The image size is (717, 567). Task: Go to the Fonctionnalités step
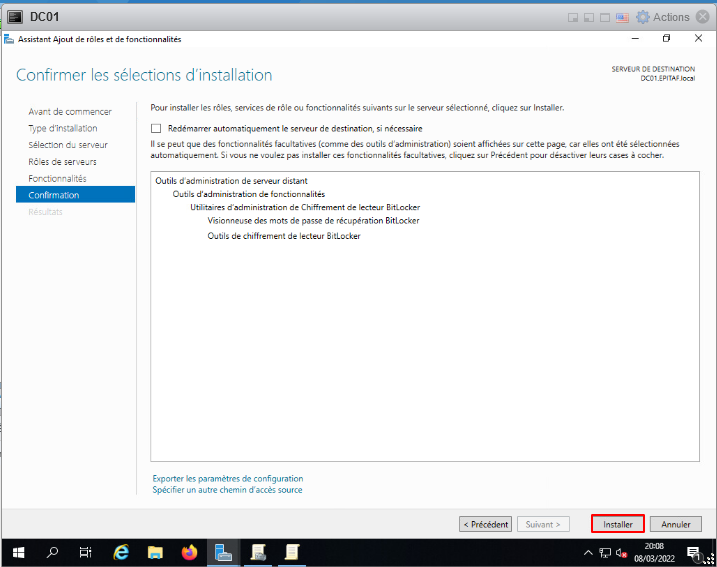click(58, 178)
